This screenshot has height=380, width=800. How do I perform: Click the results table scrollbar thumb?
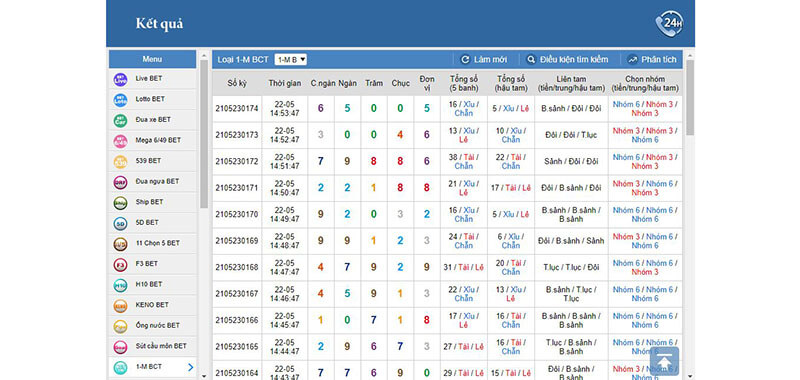click(690, 97)
